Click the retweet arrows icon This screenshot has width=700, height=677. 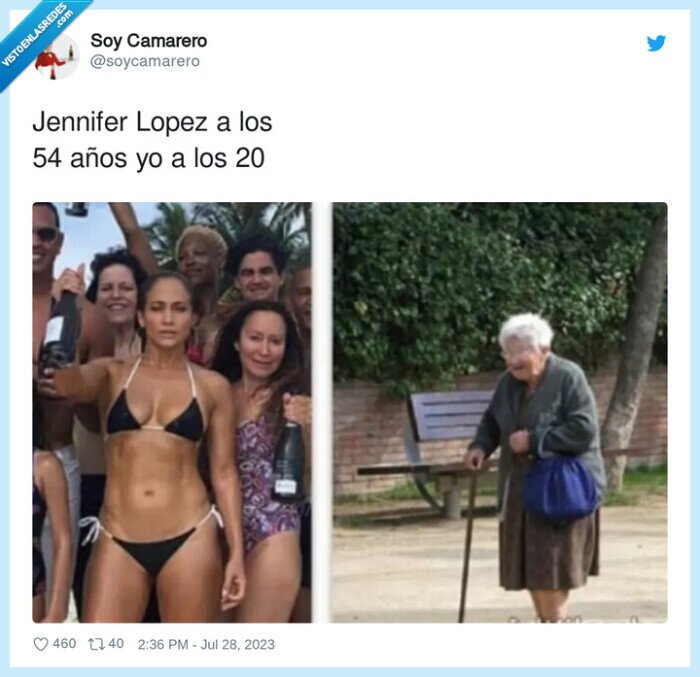click(95, 644)
